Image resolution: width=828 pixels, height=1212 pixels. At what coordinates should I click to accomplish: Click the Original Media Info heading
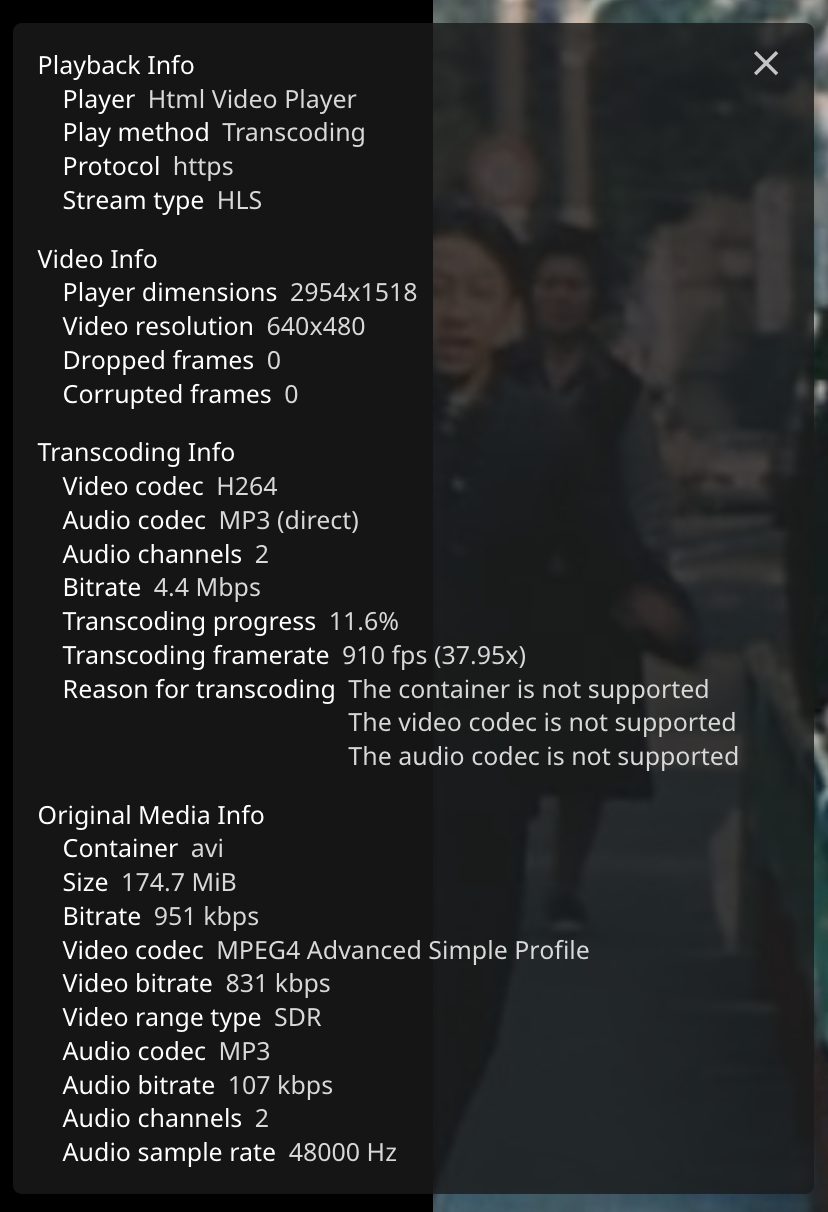[151, 815]
